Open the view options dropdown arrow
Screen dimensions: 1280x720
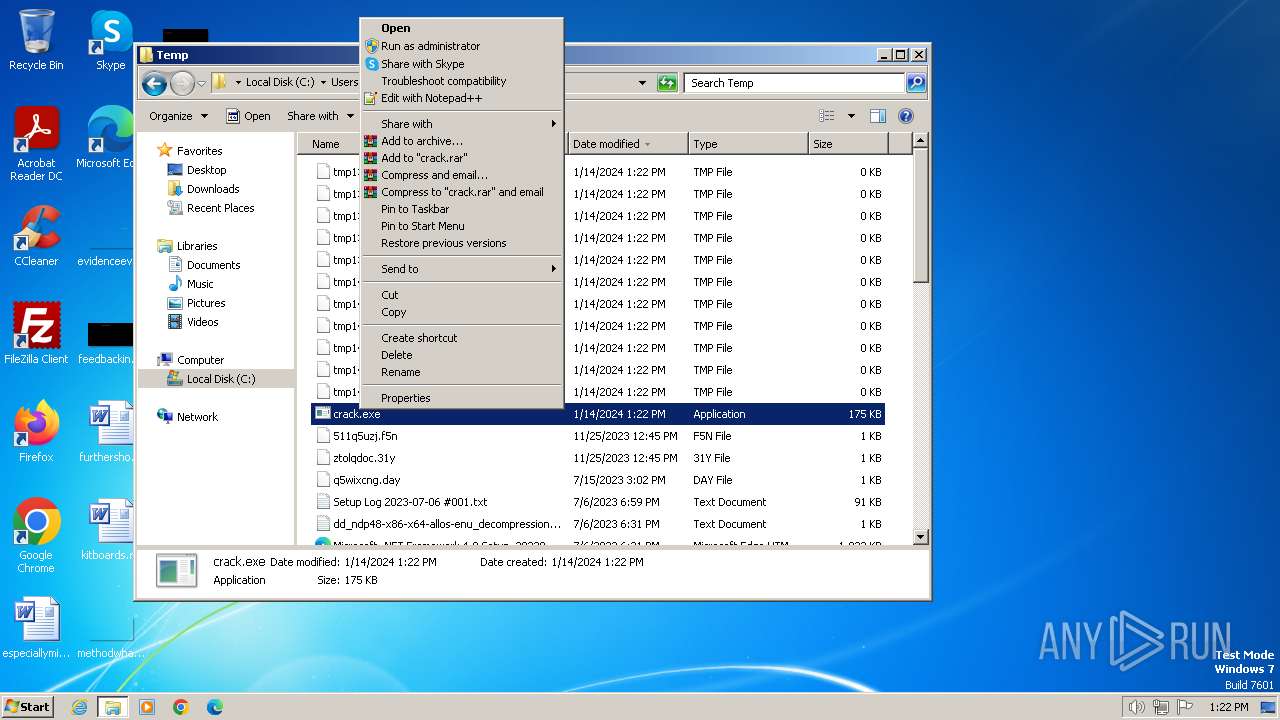(x=851, y=116)
